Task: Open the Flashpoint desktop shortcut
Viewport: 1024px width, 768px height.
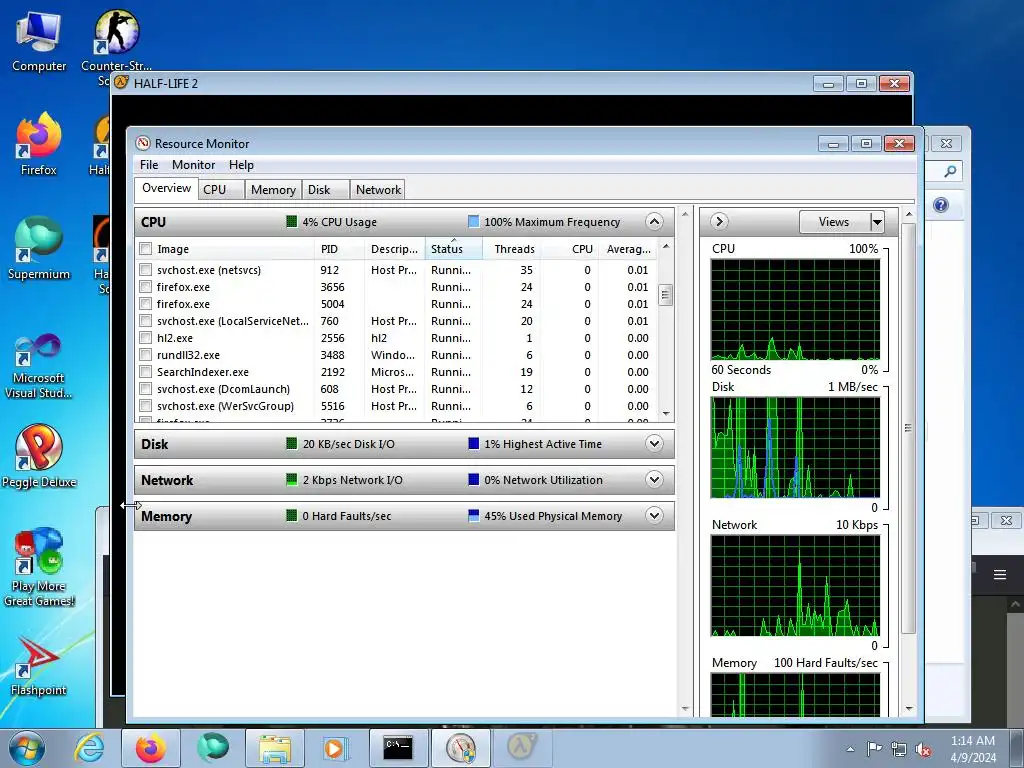Action: tap(39, 666)
